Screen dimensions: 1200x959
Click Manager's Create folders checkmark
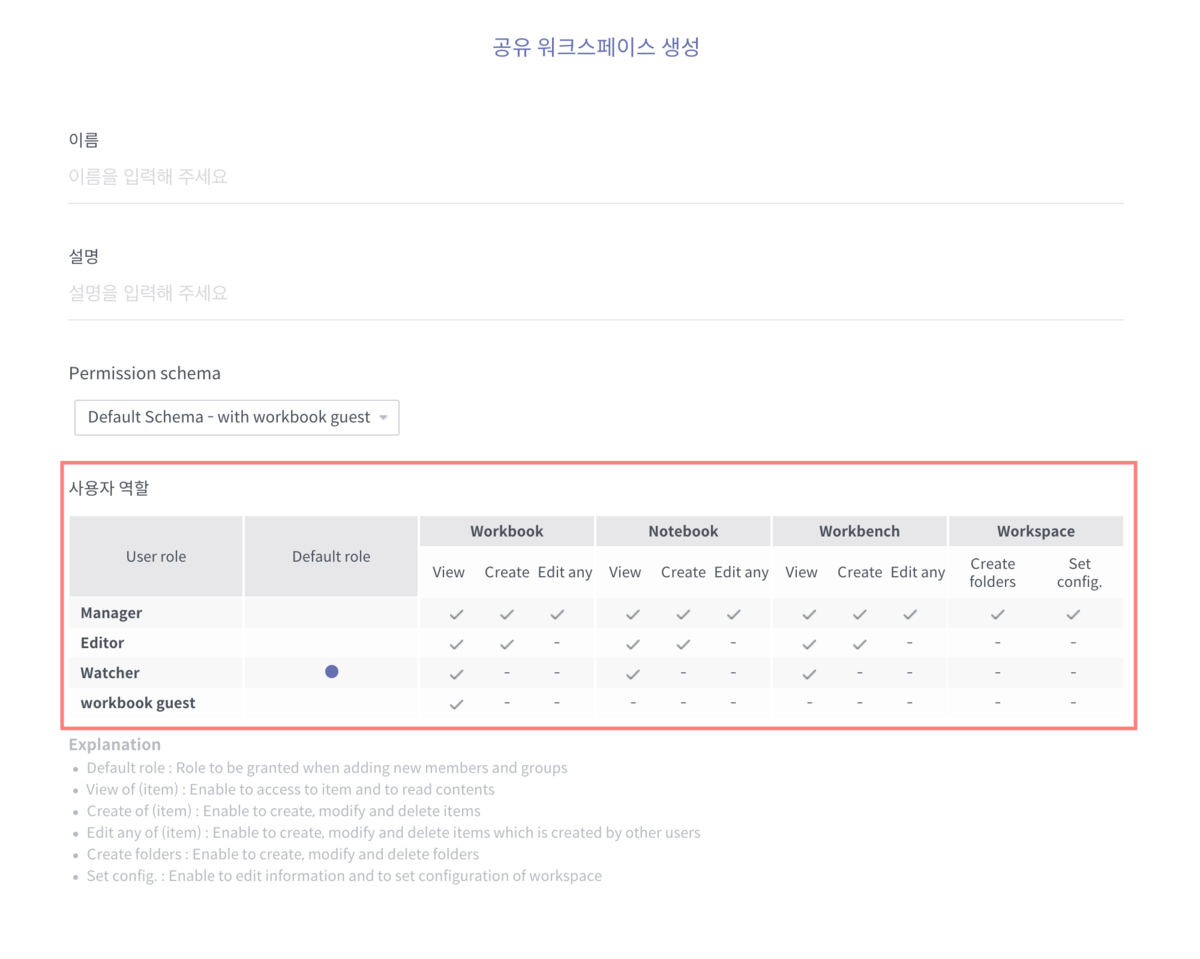click(x=997, y=614)
